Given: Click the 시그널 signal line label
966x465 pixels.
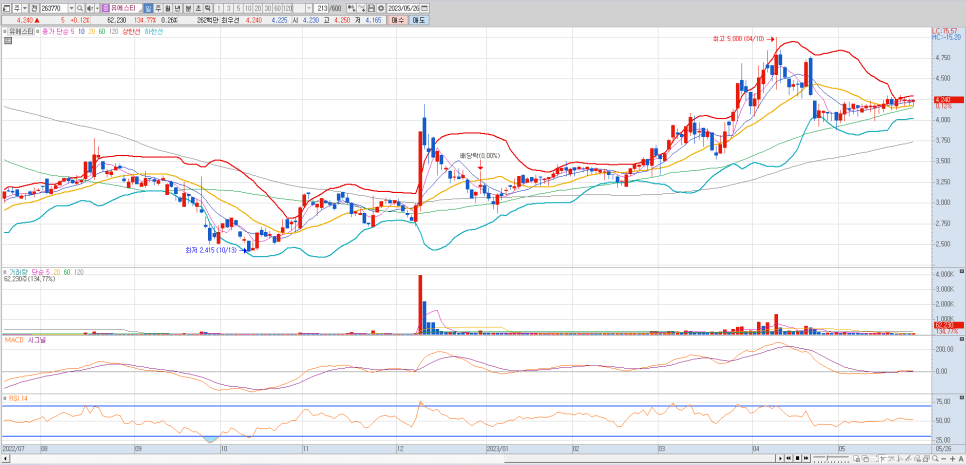Looking at the screenshot, I should (x=36, y=339).
